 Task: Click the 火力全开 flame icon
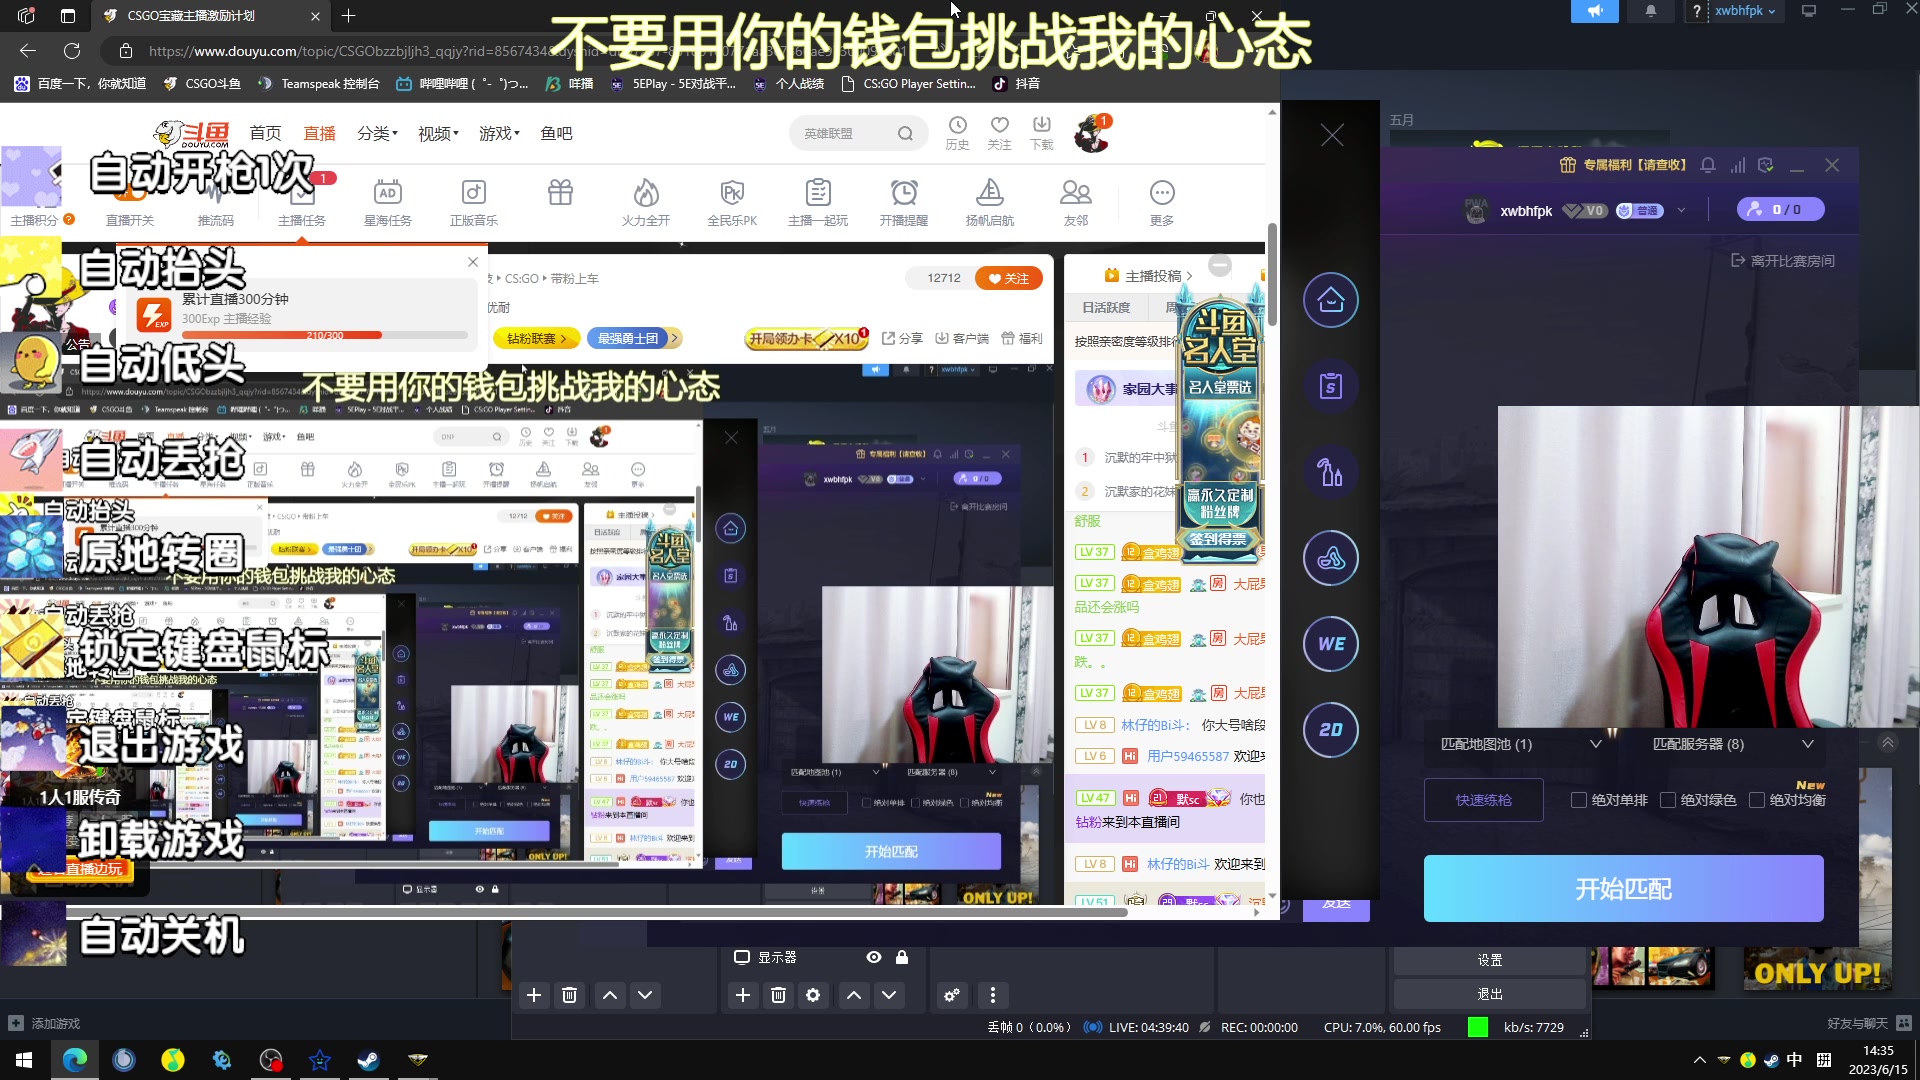[x=646, y=192]
